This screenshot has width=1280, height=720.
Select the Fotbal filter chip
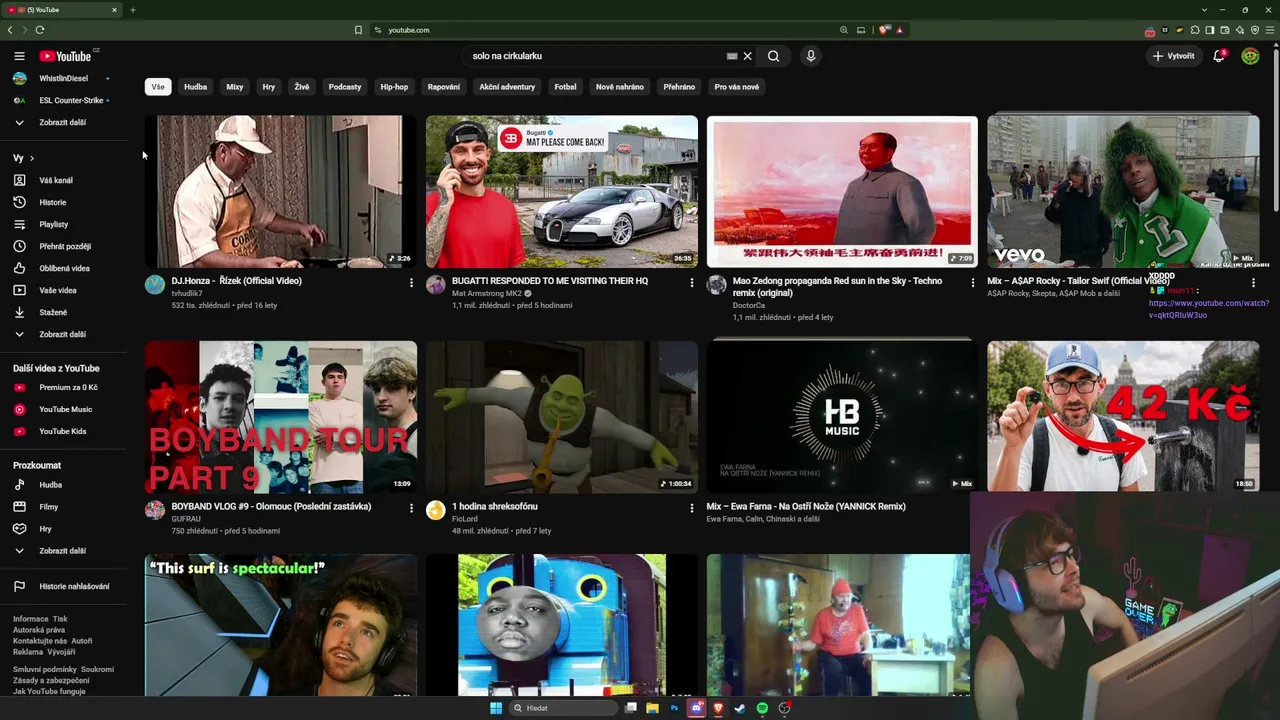pos(566,87)
